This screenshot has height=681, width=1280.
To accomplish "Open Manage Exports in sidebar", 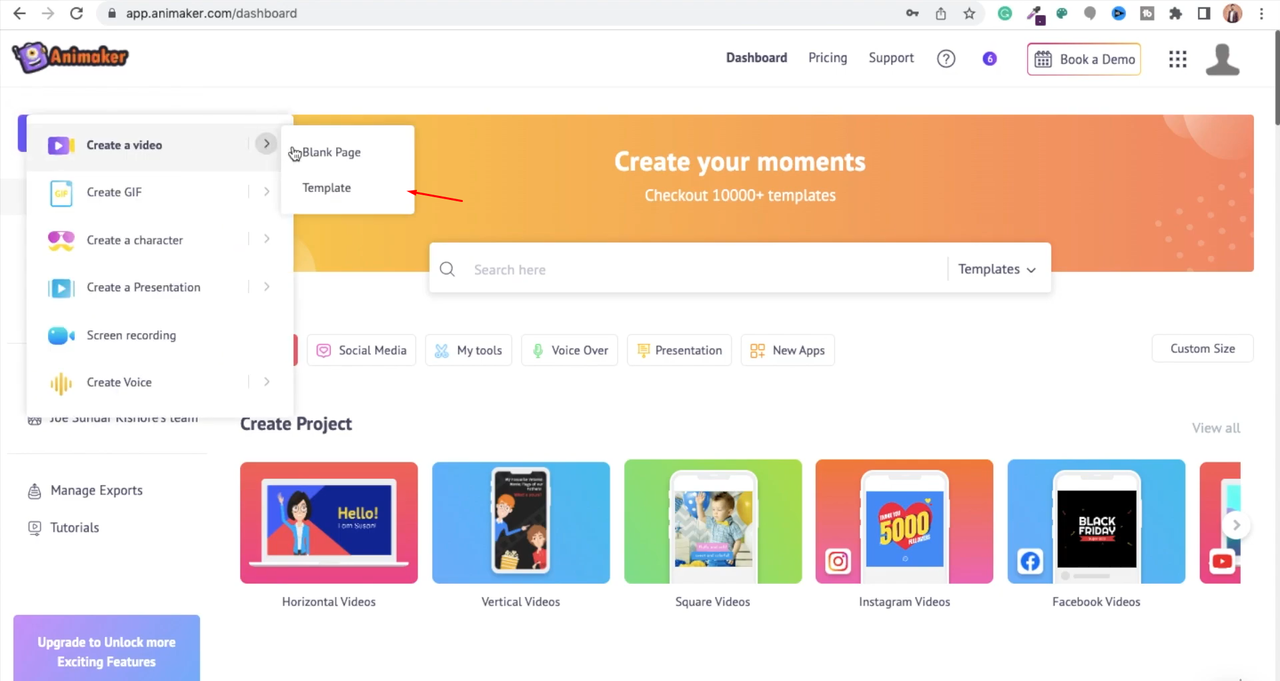I will (x=96, y=491).
